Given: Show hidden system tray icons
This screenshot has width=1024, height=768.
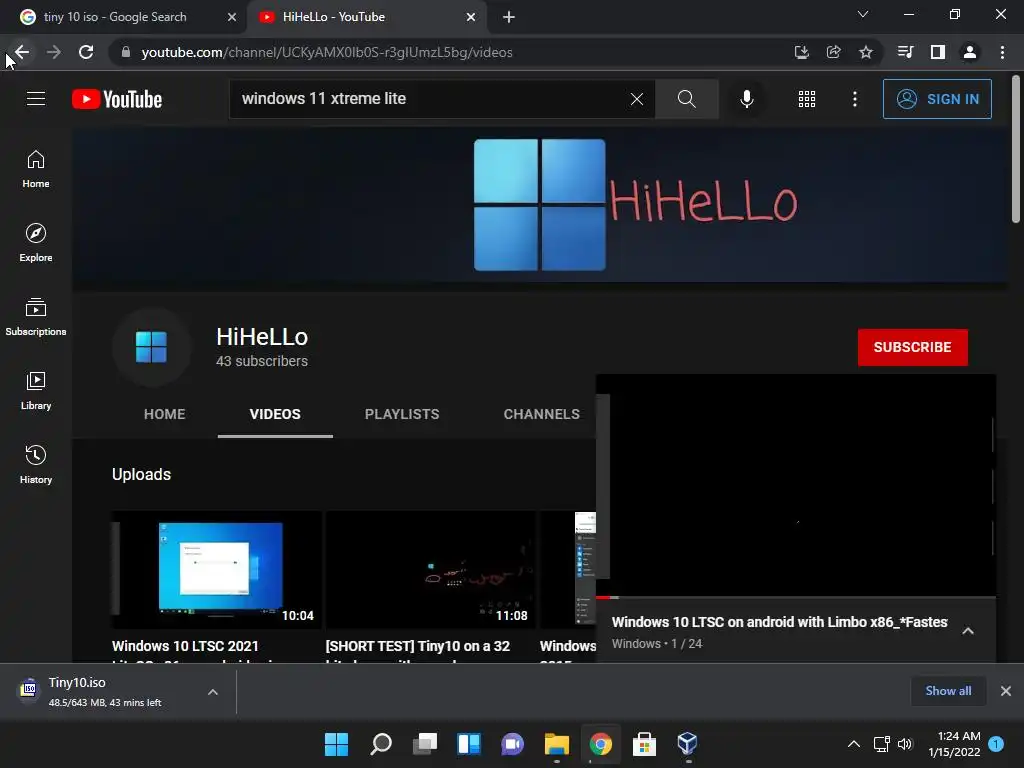Looking at the screenshot, I should coord(854,744).
